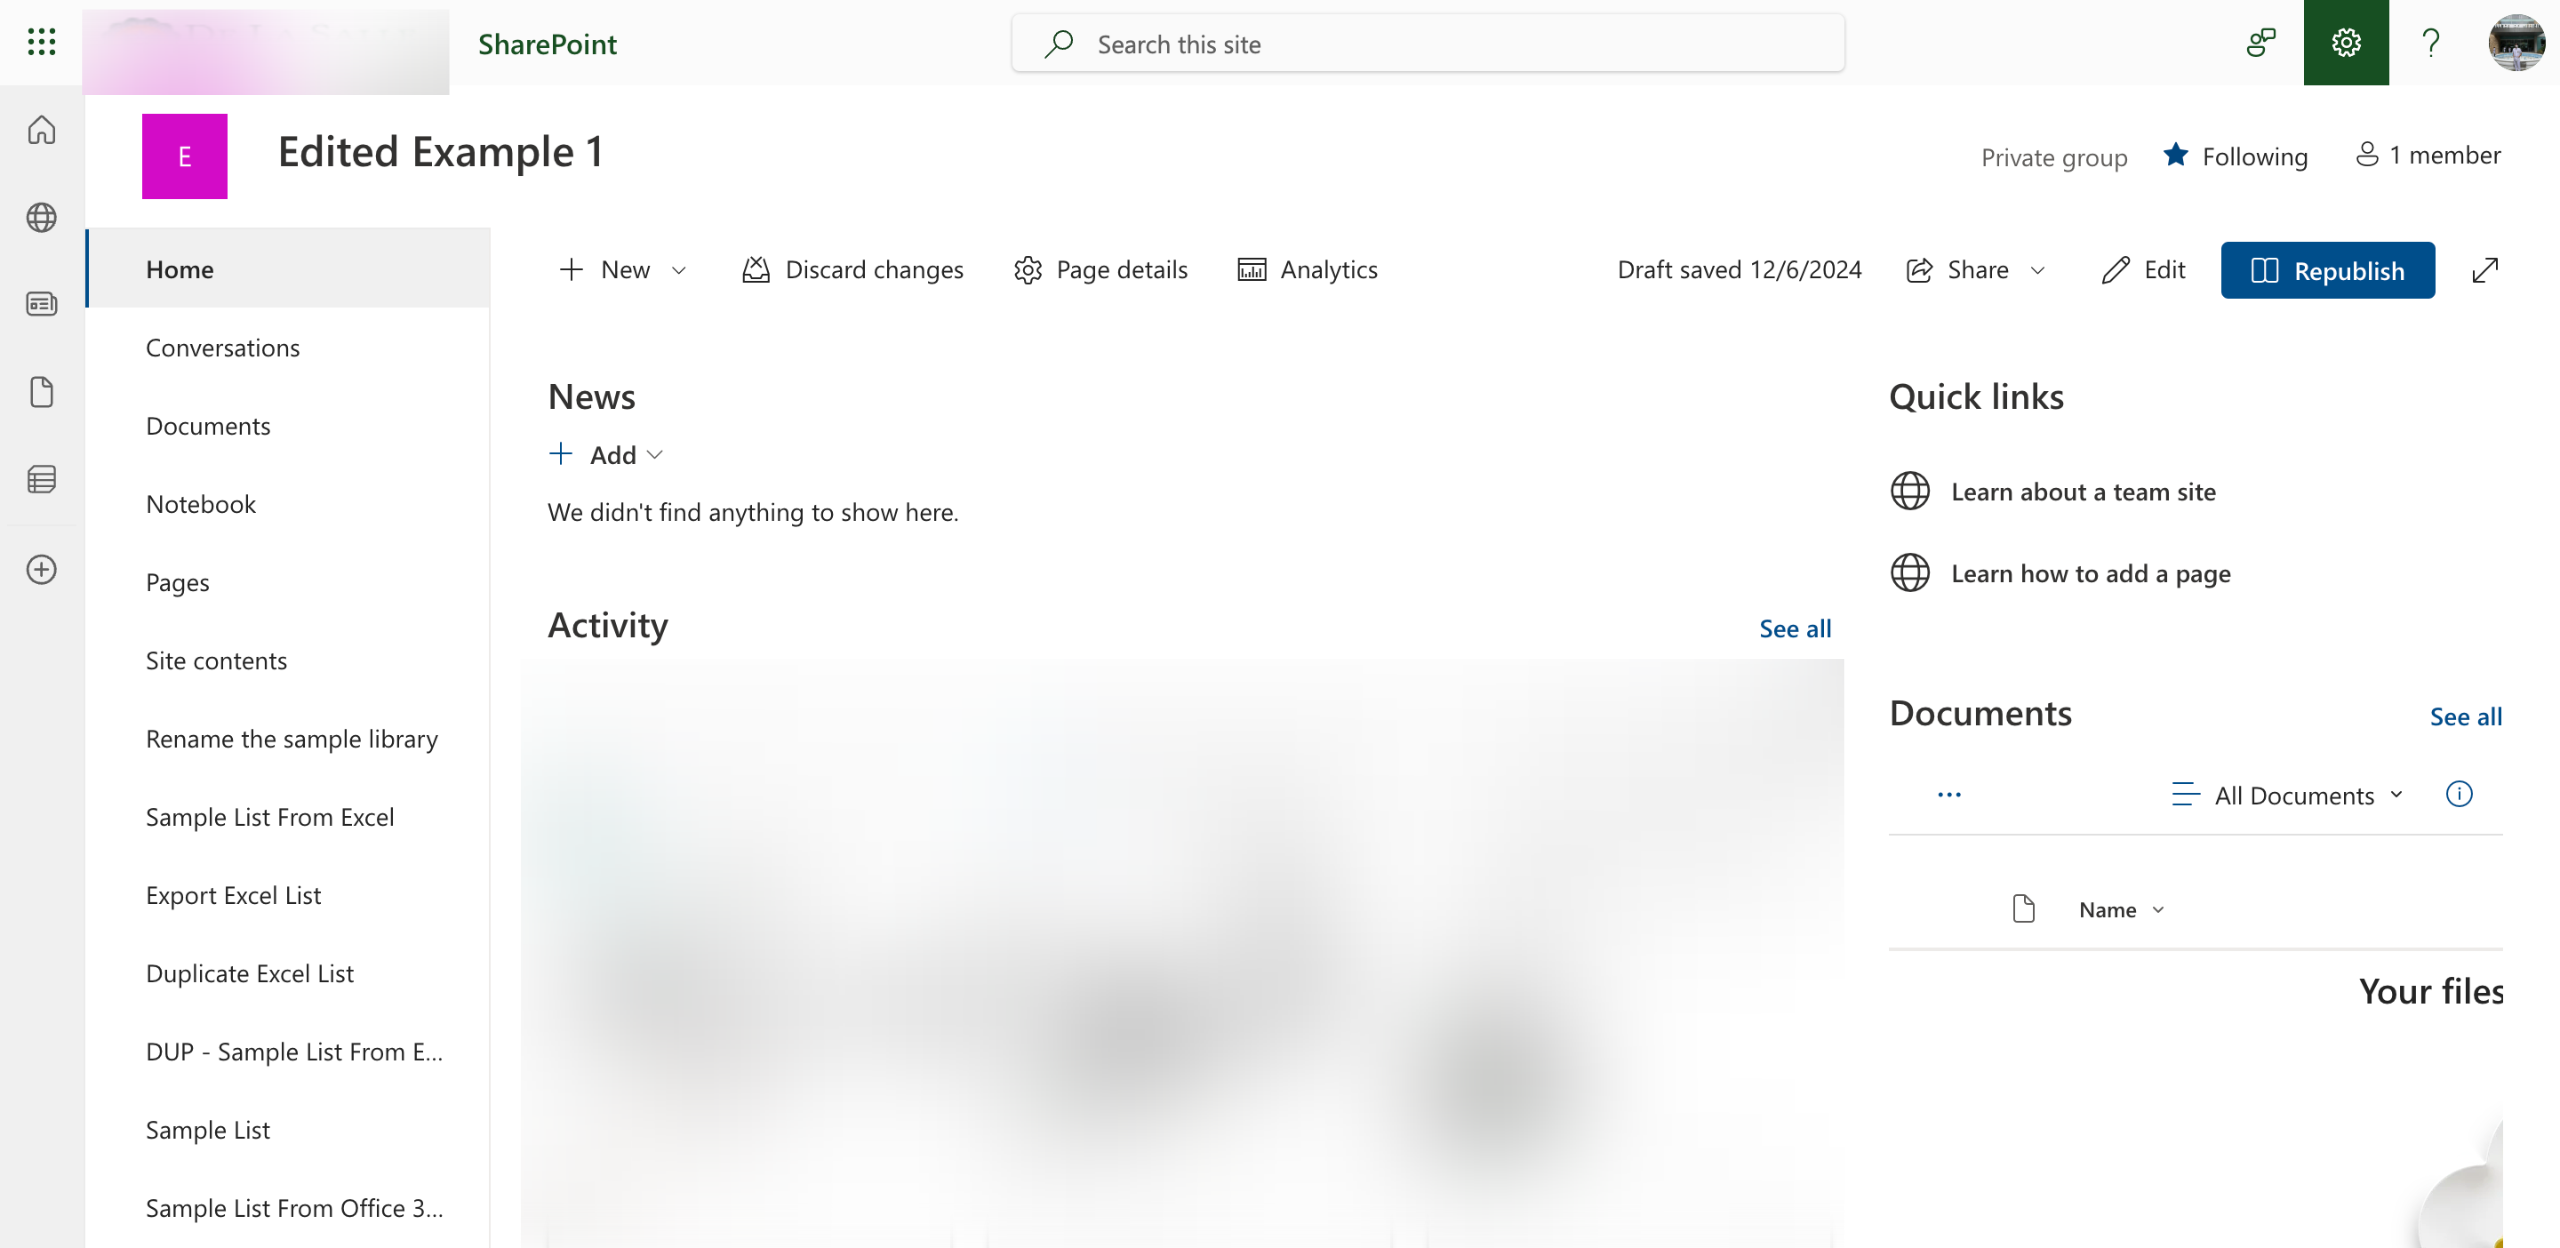The image size is (2560, 1248).
Task: Open the My sites globe icon
Action: pyautogui.click(x=41, y=217)
